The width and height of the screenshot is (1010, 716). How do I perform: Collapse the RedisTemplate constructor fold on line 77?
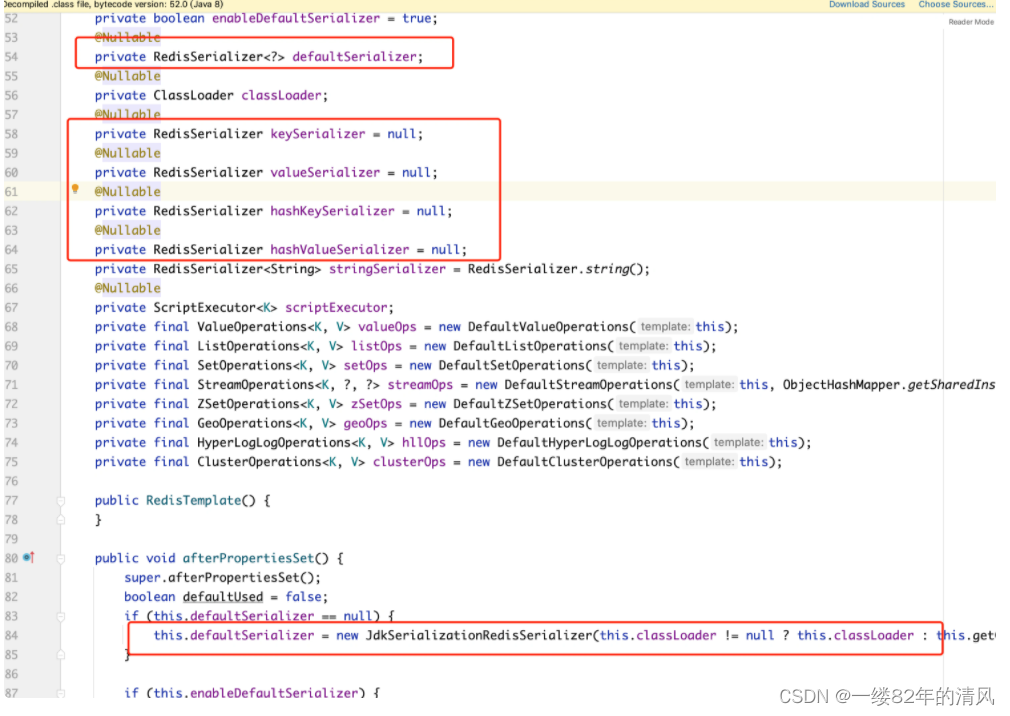[61, 500]
